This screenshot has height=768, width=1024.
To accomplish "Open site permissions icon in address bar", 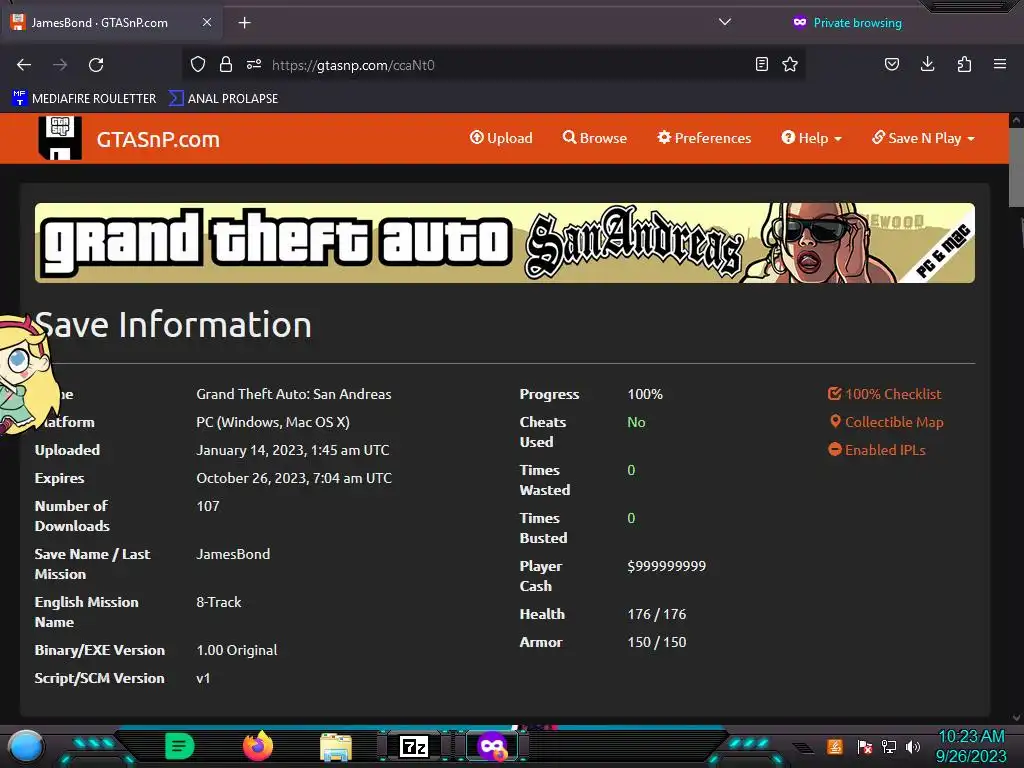I will coord(254,65).
